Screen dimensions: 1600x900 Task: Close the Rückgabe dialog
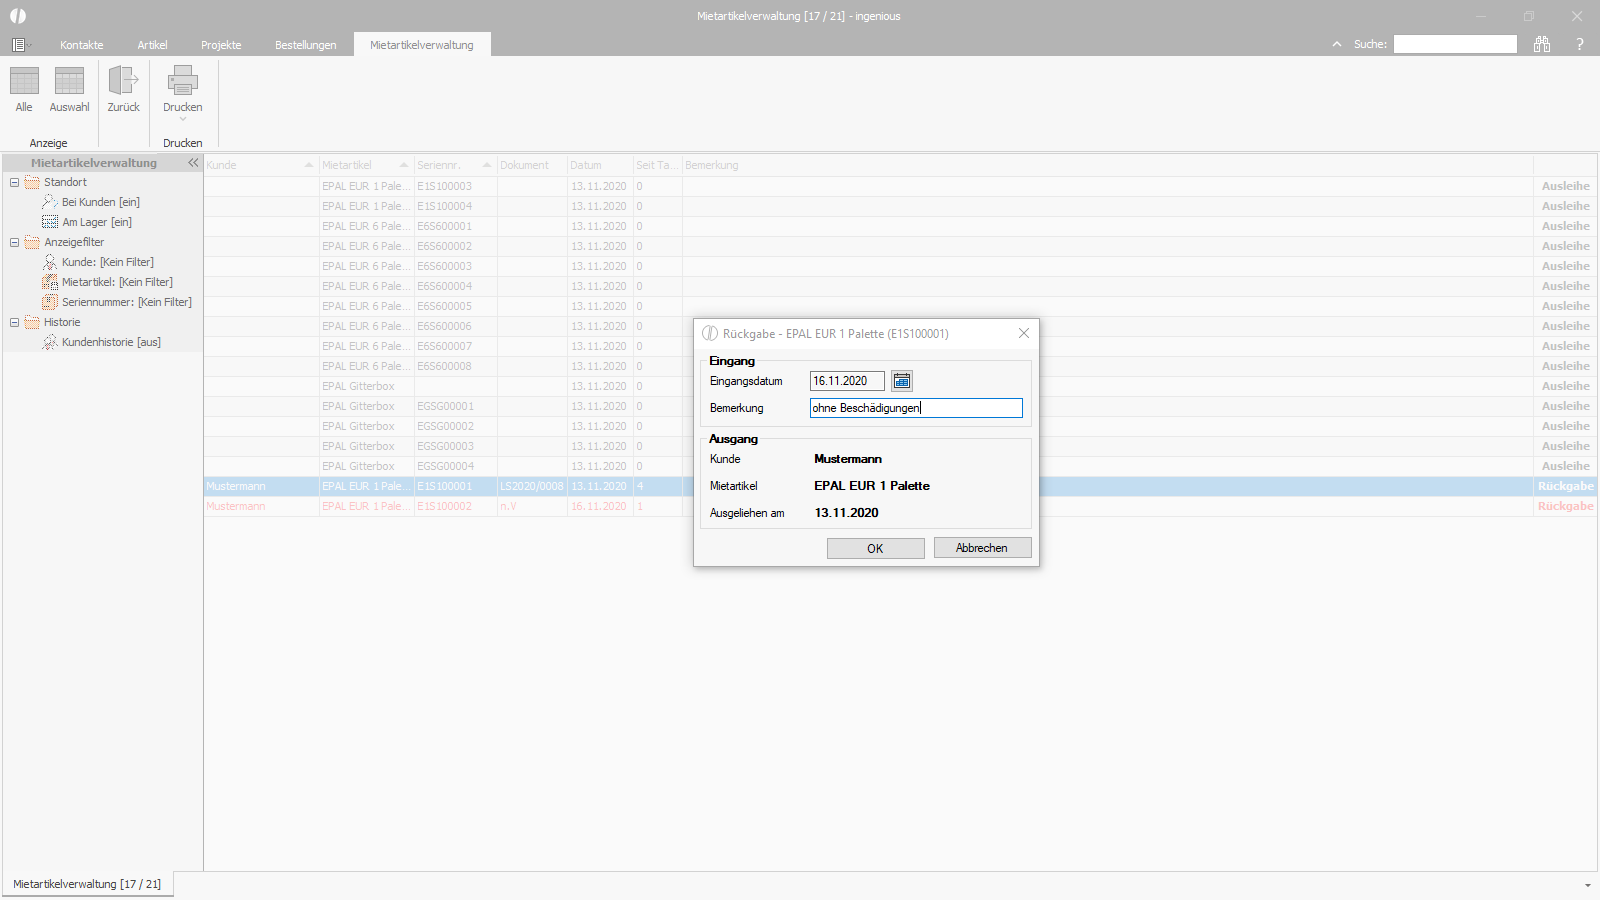(1024, 333)
